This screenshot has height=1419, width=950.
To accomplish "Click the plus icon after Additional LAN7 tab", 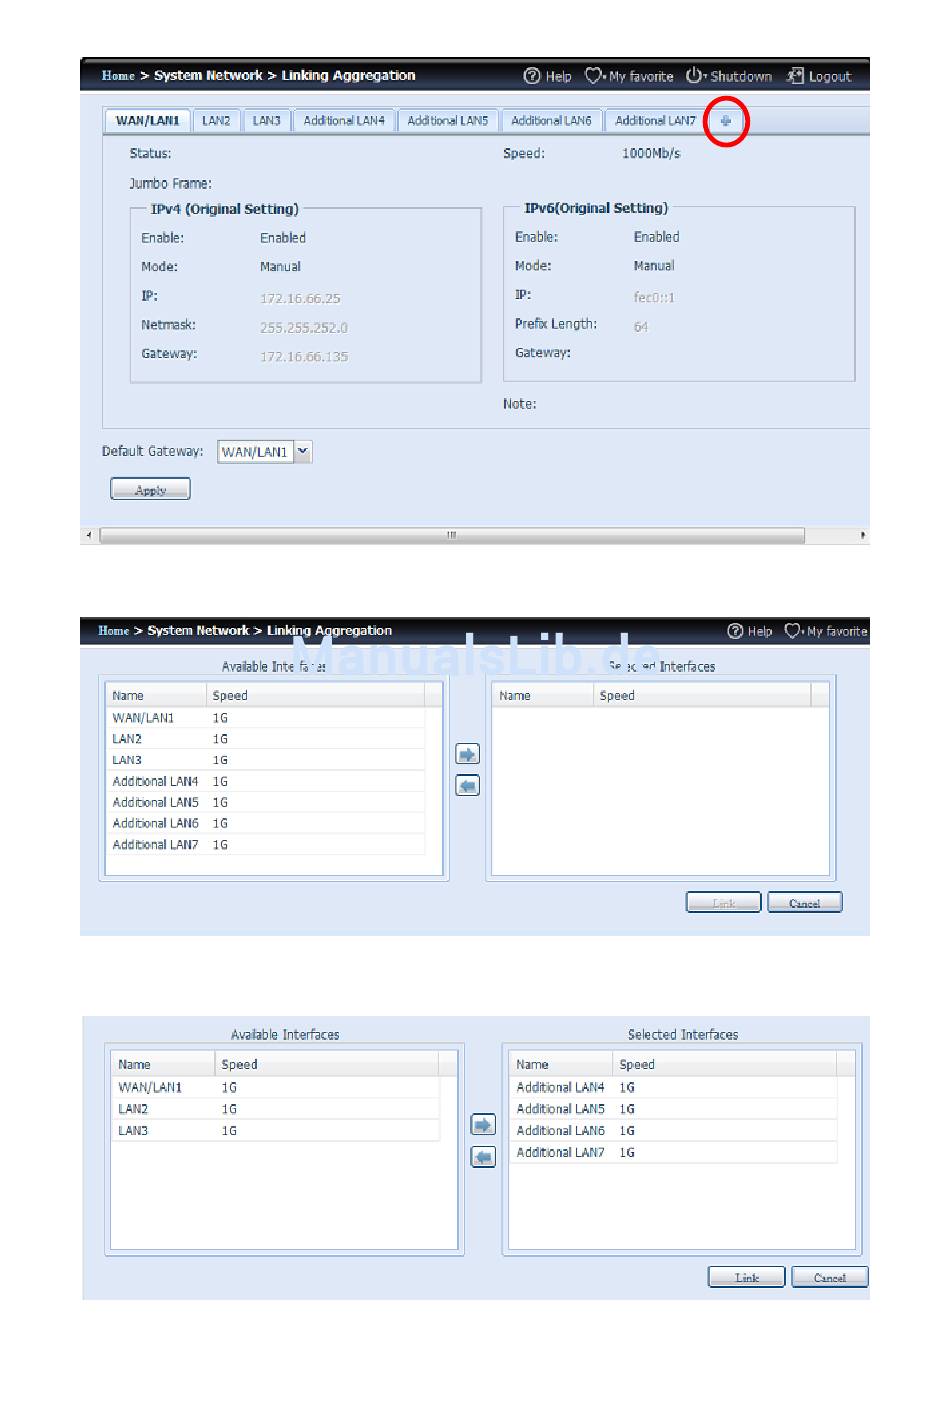I will 726,121.
